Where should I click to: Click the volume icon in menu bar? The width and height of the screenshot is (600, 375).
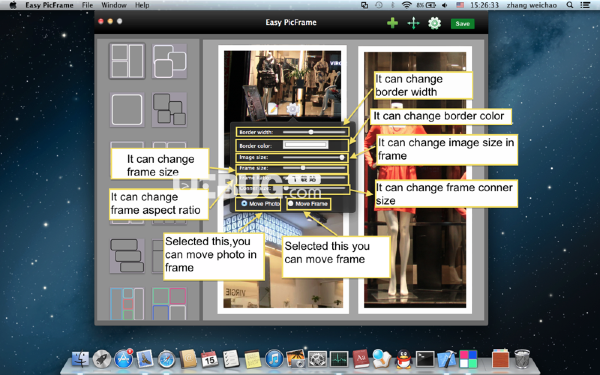[x=444, y=5]
